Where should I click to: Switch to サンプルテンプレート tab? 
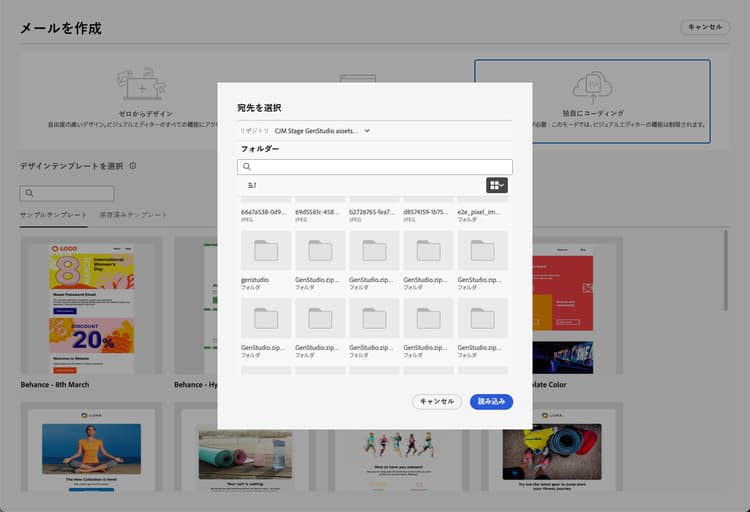(54, 215)
